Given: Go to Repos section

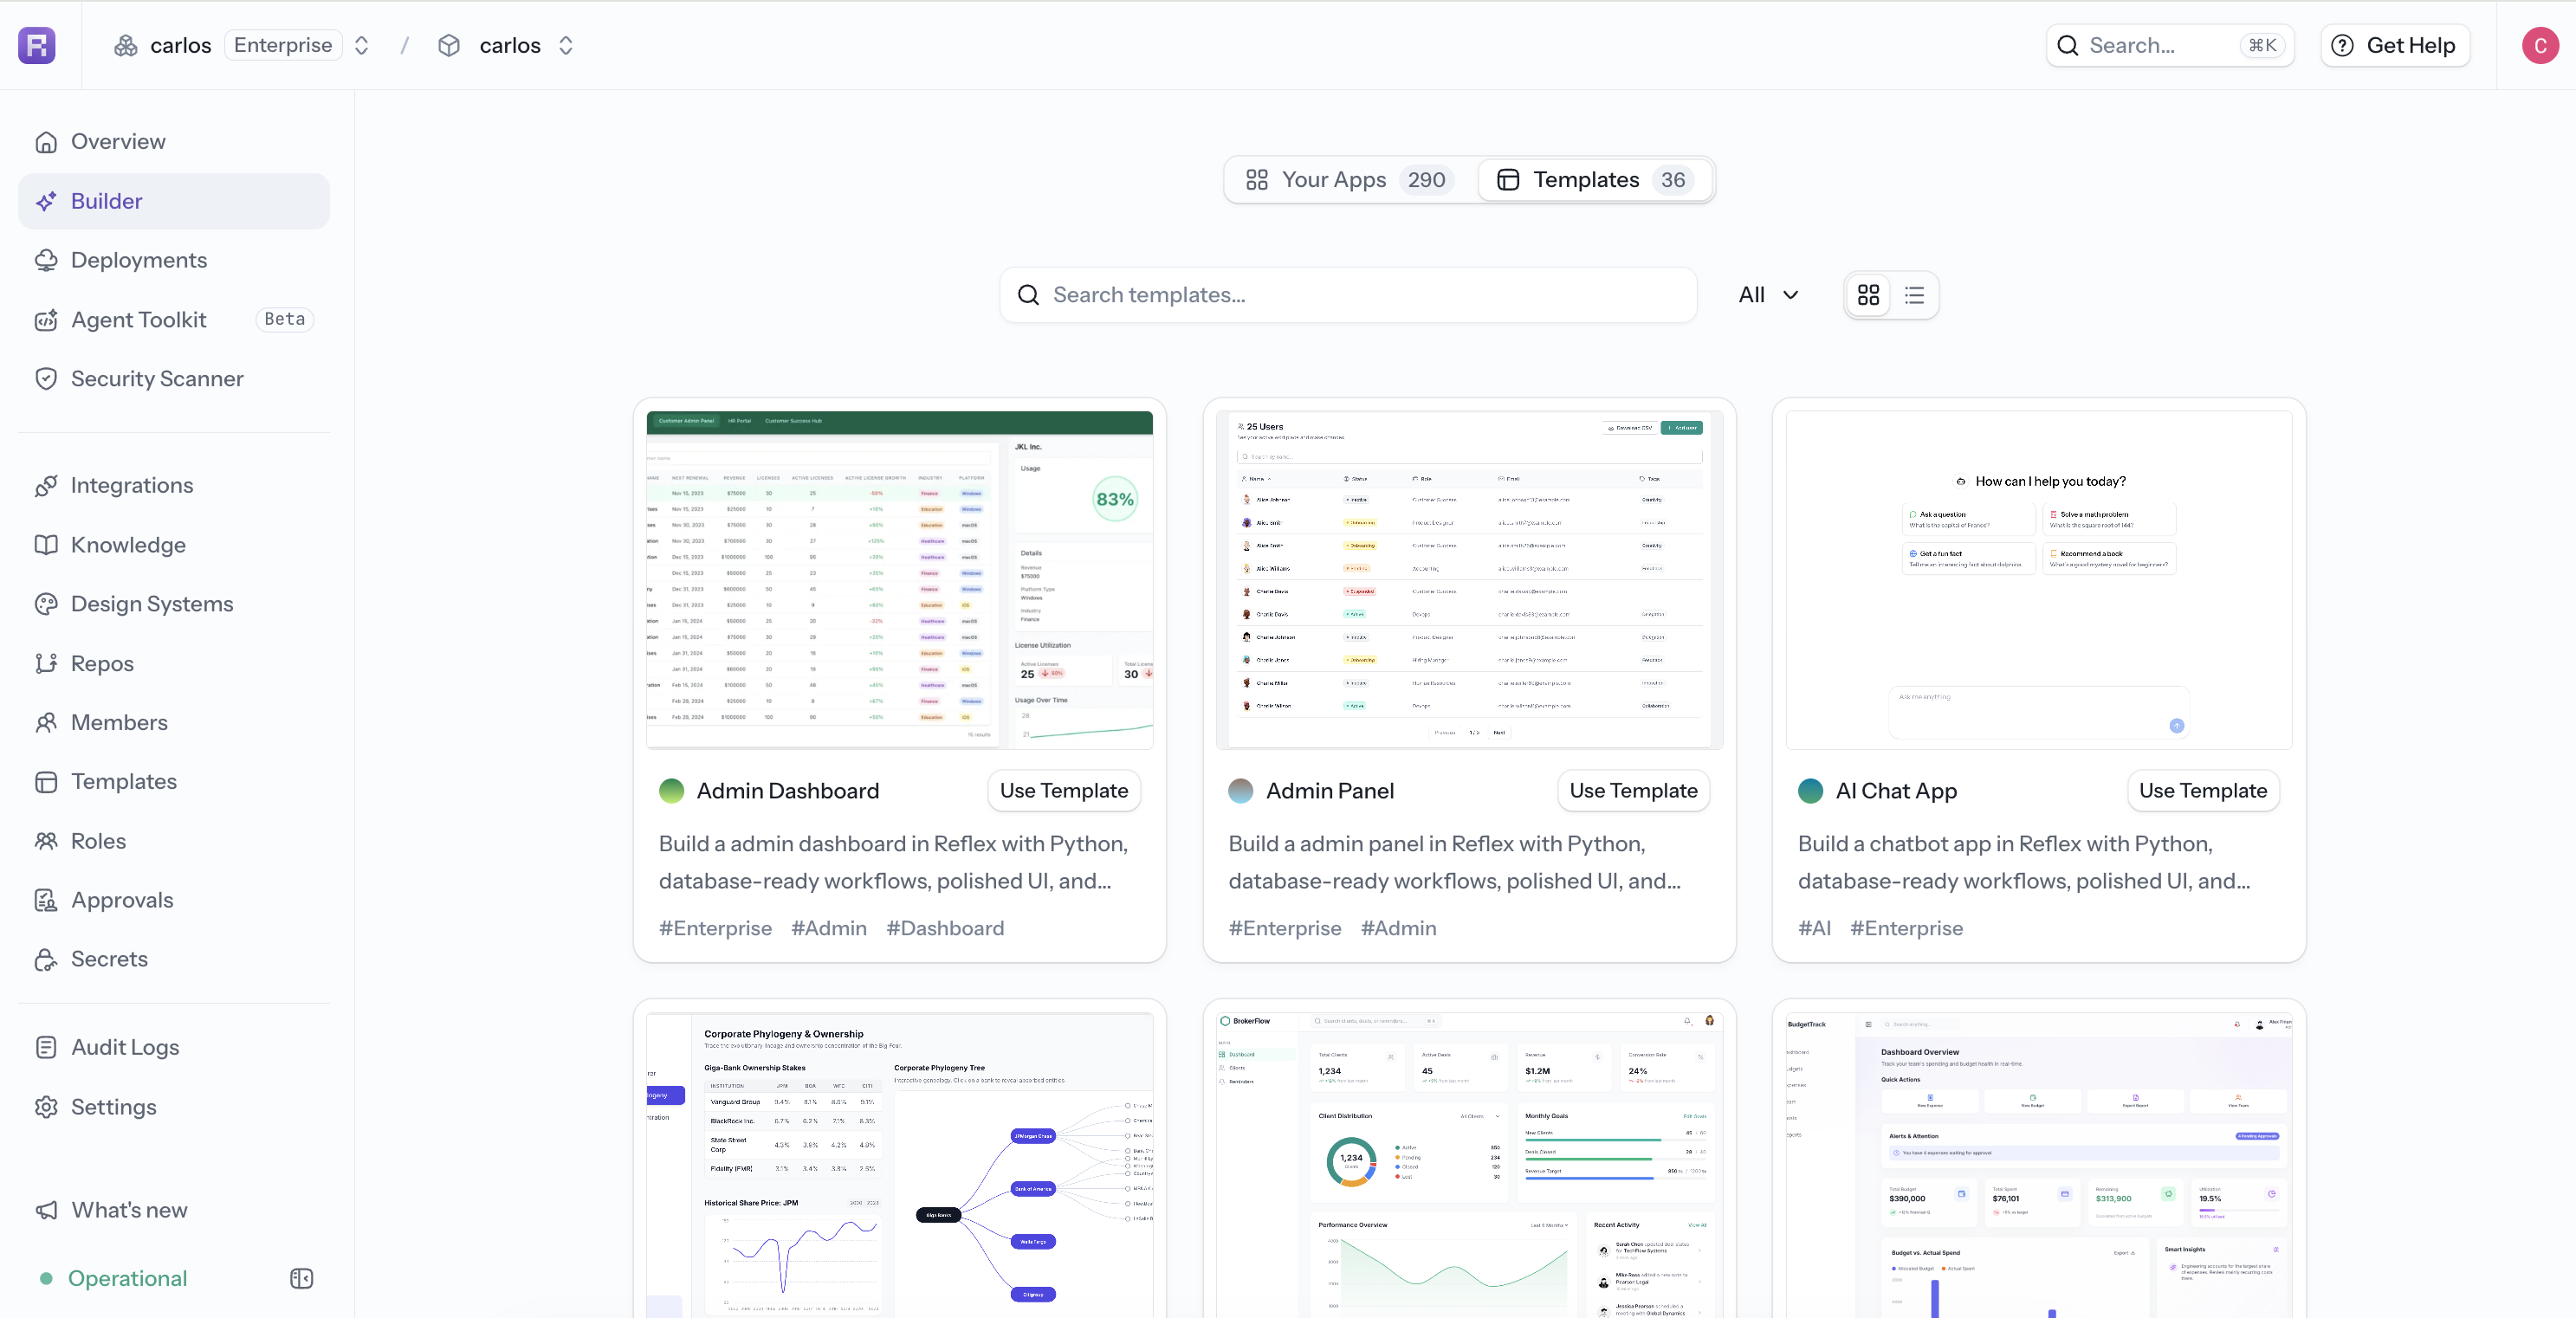Looking at the screenshot, I should click(174, 663).
